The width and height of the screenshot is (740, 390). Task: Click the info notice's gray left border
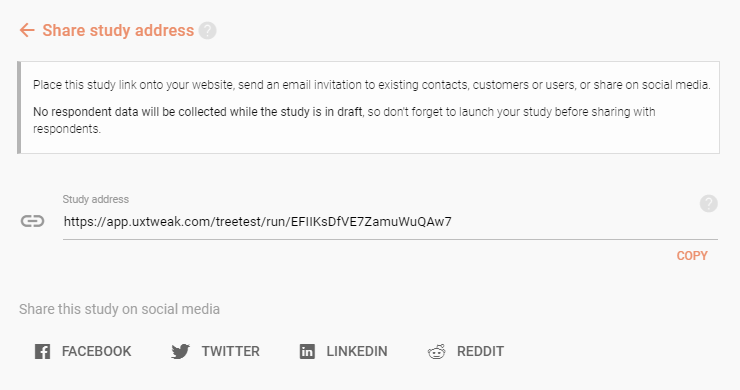click(19, 107)
